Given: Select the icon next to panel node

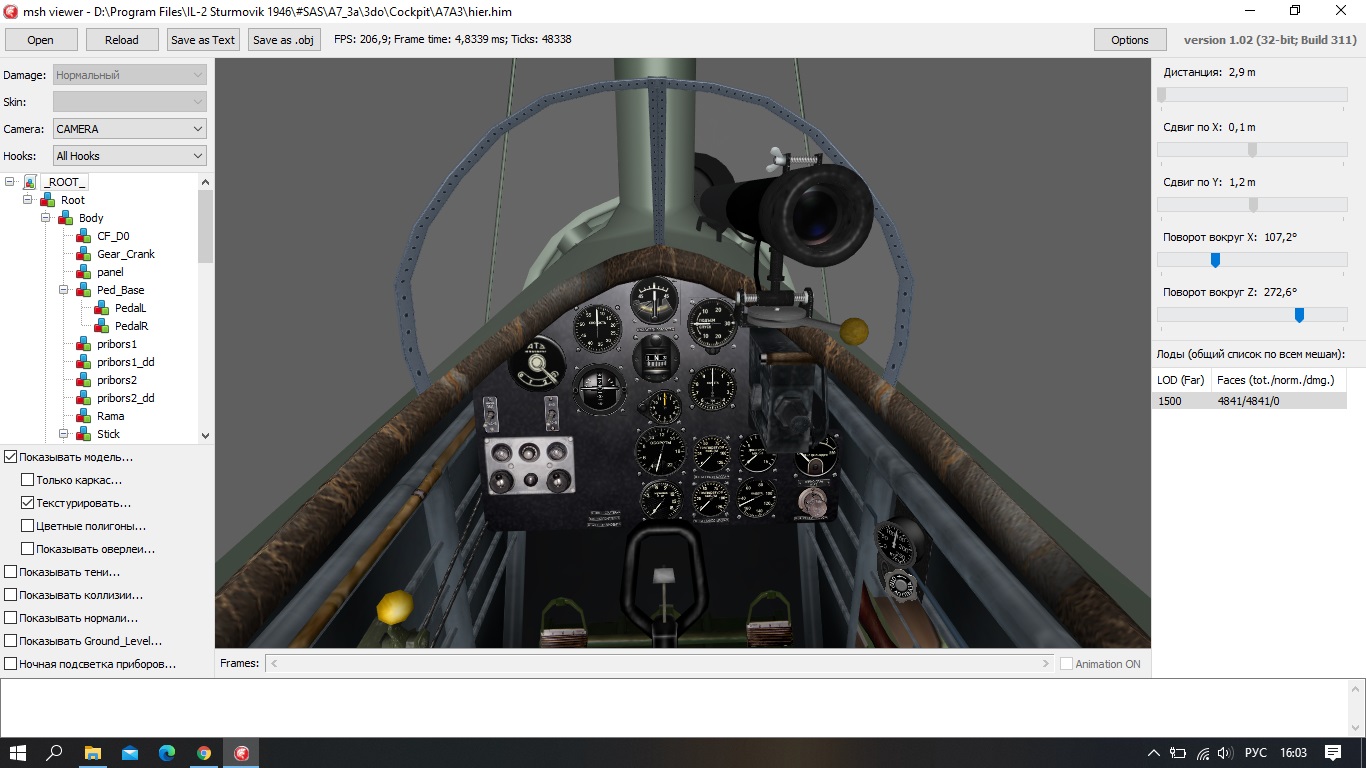Looking at the screenshot, I should coord(84,272).
